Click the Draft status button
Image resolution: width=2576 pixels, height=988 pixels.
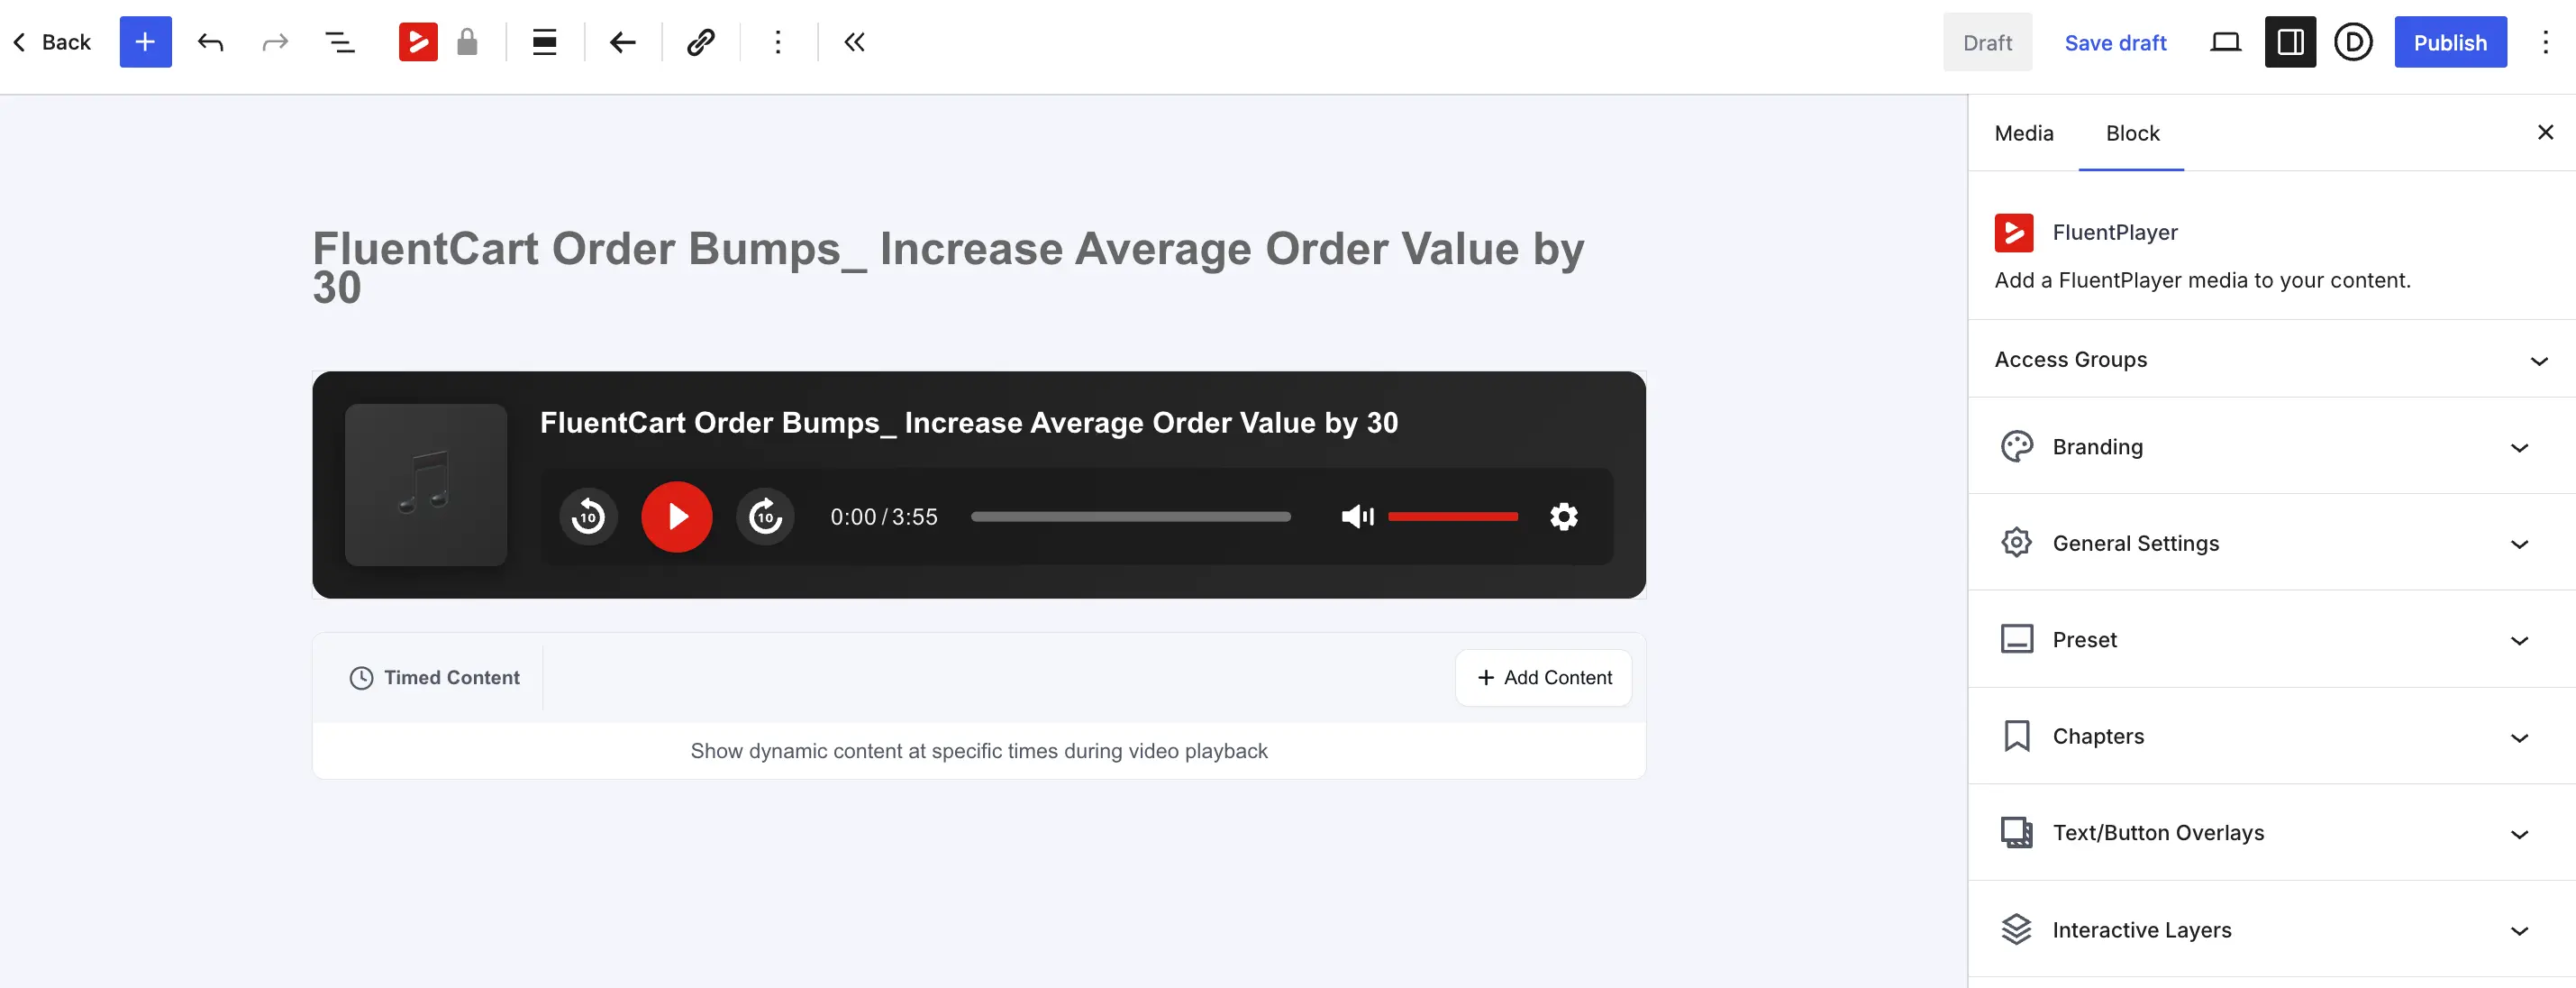coord(1987,42)
